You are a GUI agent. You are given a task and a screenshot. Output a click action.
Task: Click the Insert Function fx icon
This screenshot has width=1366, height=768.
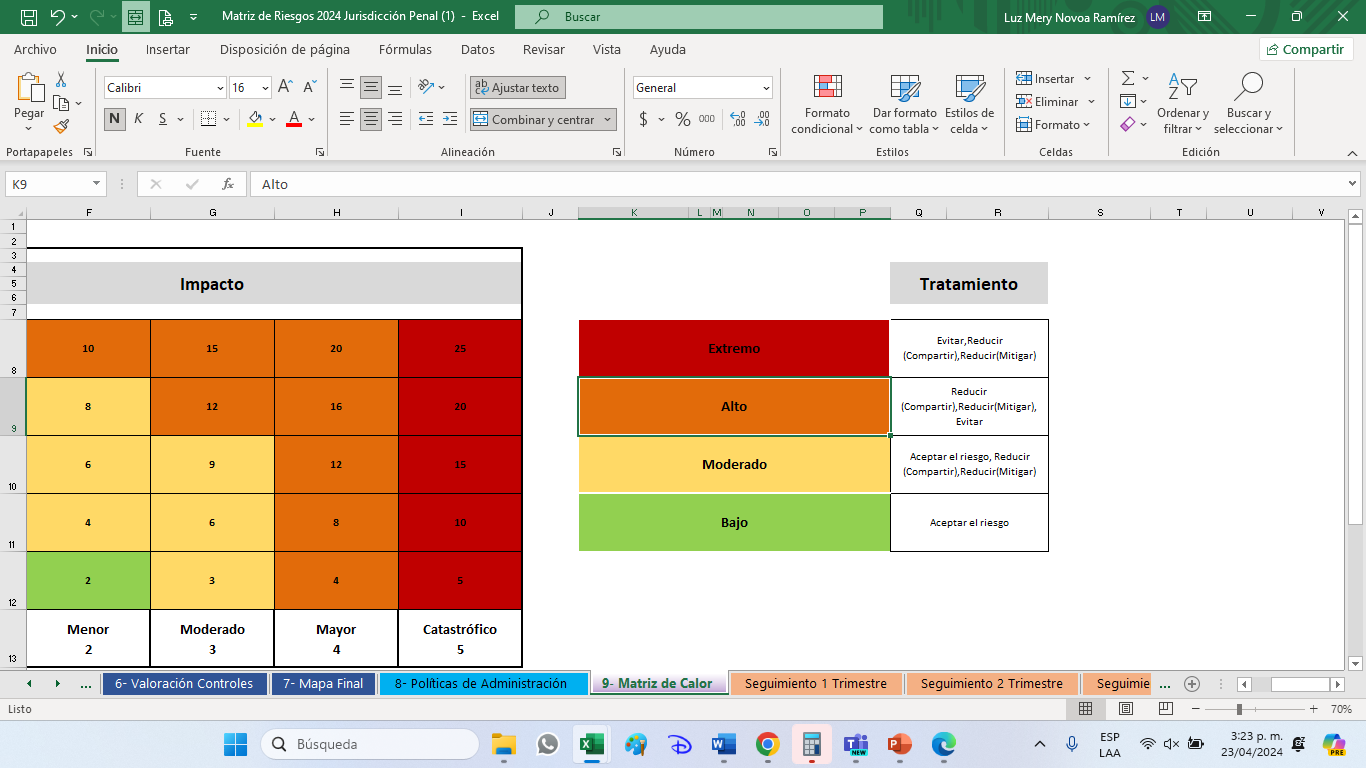pos(228,184)
